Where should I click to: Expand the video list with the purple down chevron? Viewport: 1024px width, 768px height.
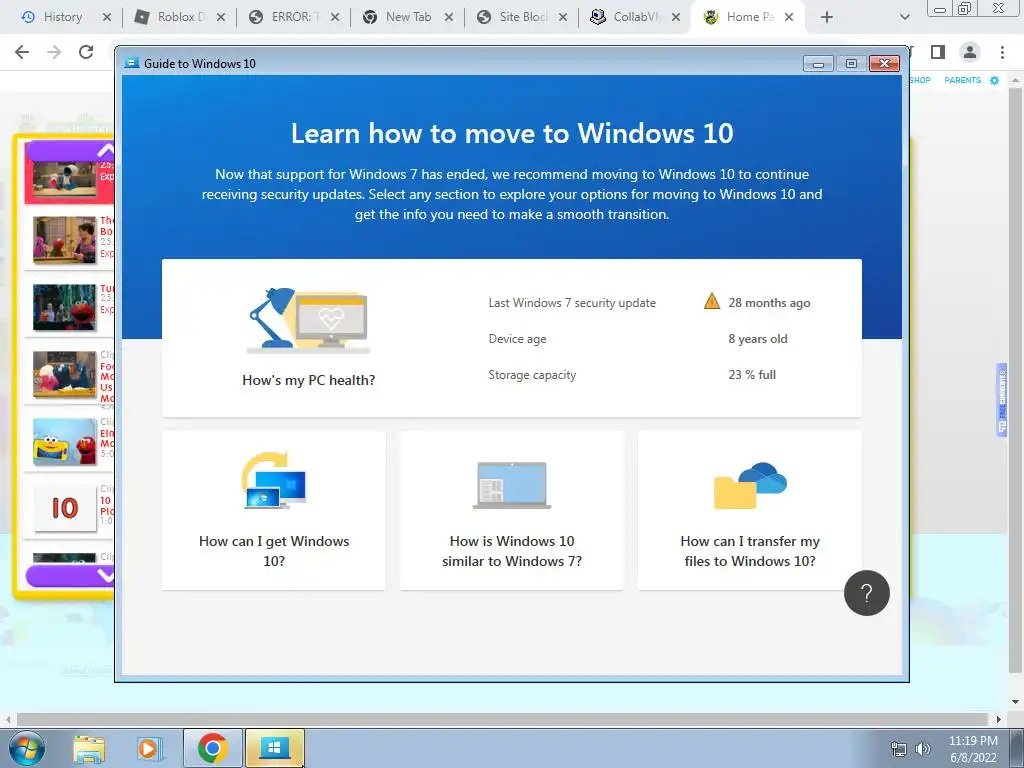tap(69, 575)
